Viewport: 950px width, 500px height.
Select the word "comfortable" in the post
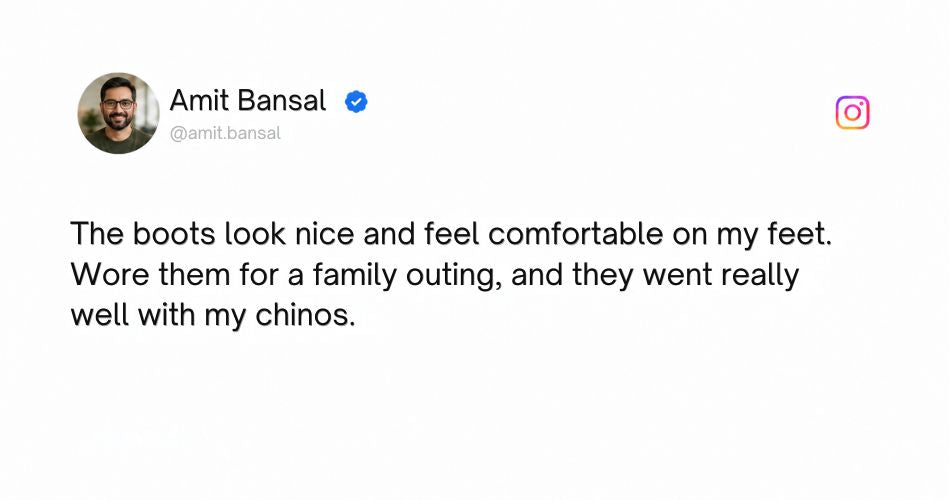pos(576,234)
